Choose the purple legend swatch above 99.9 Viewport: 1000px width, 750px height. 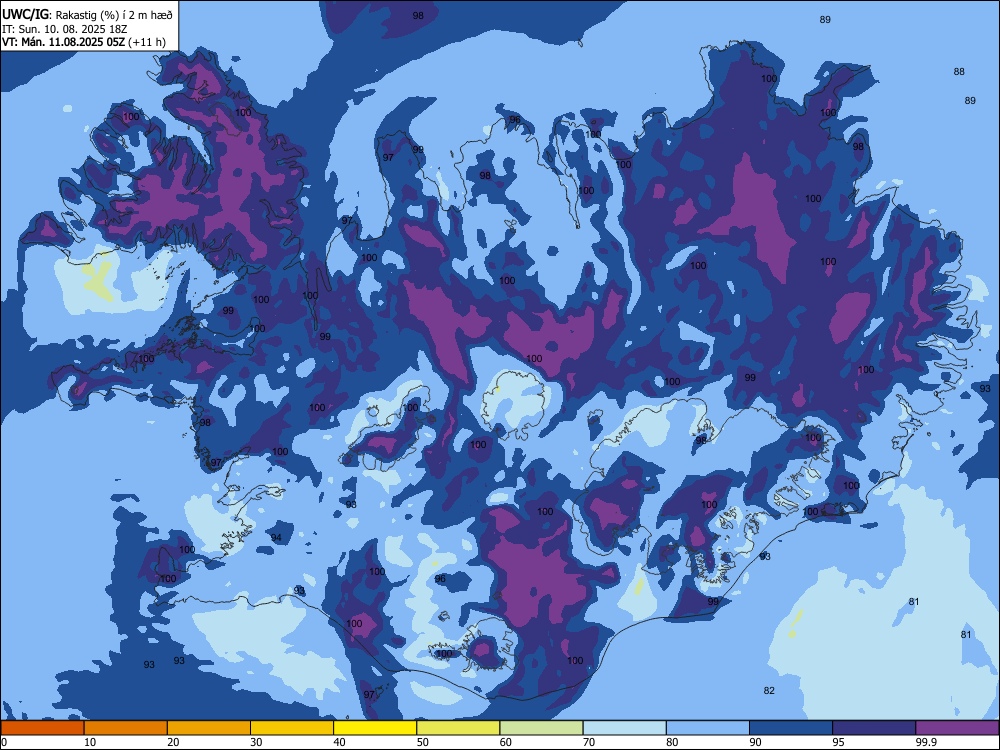coord(957,728)
